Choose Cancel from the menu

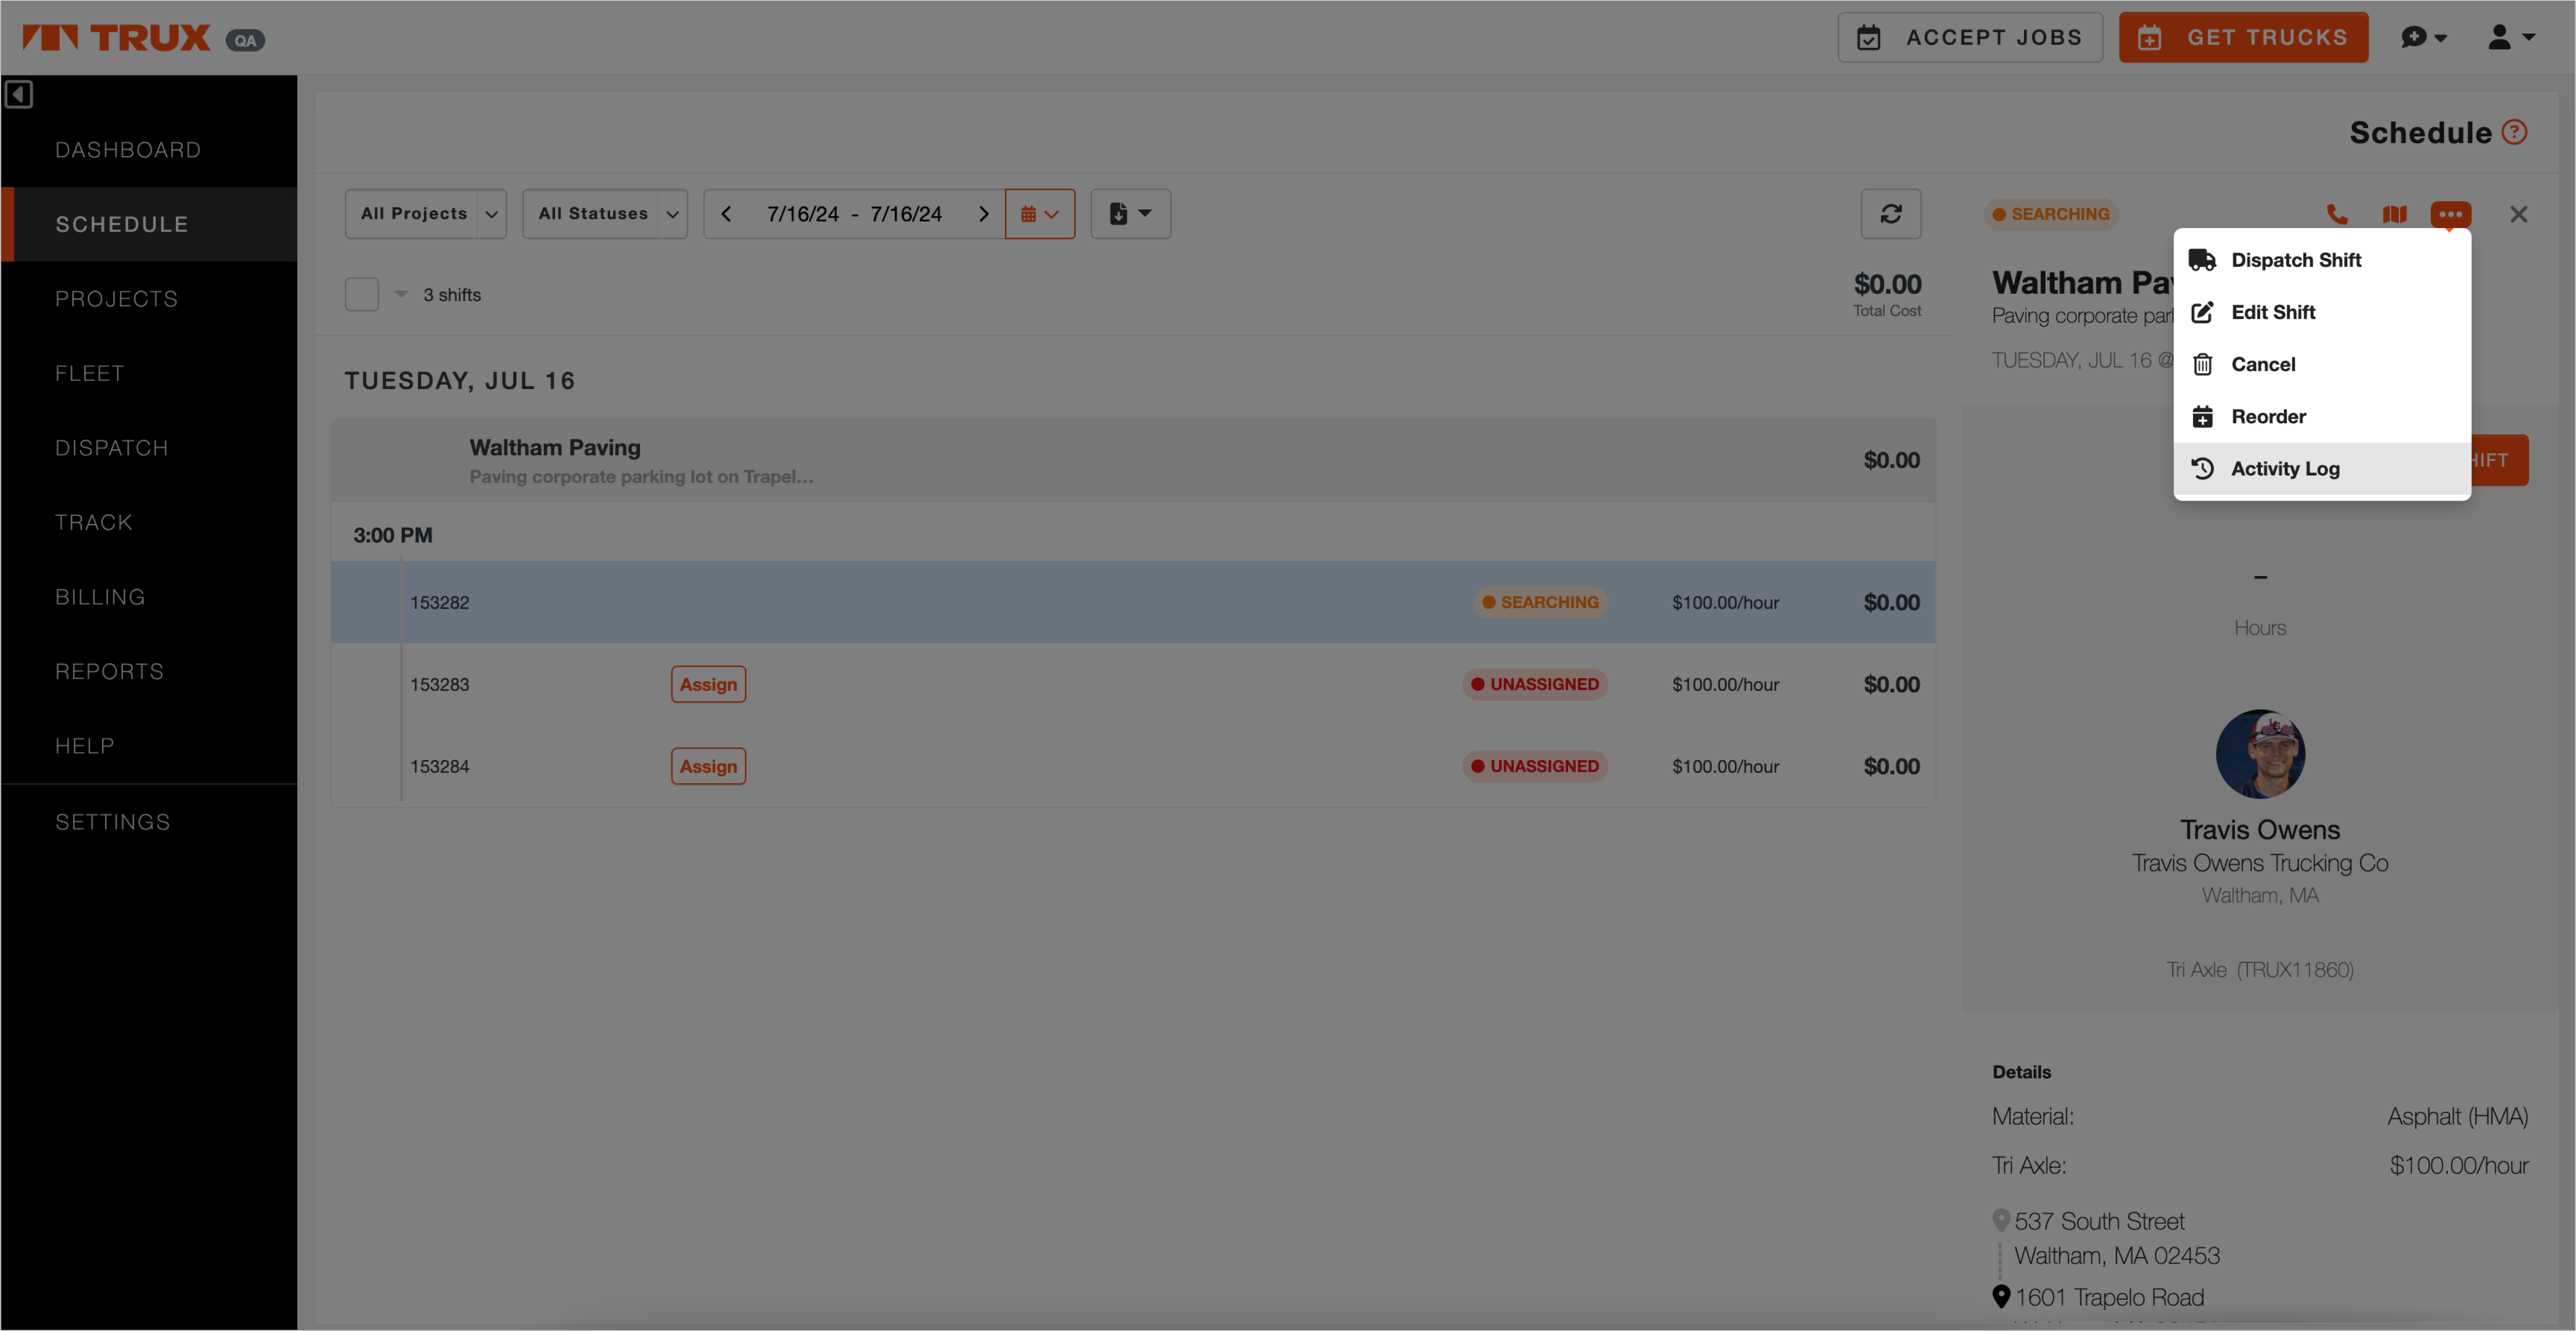click(x=2322, y=364)
